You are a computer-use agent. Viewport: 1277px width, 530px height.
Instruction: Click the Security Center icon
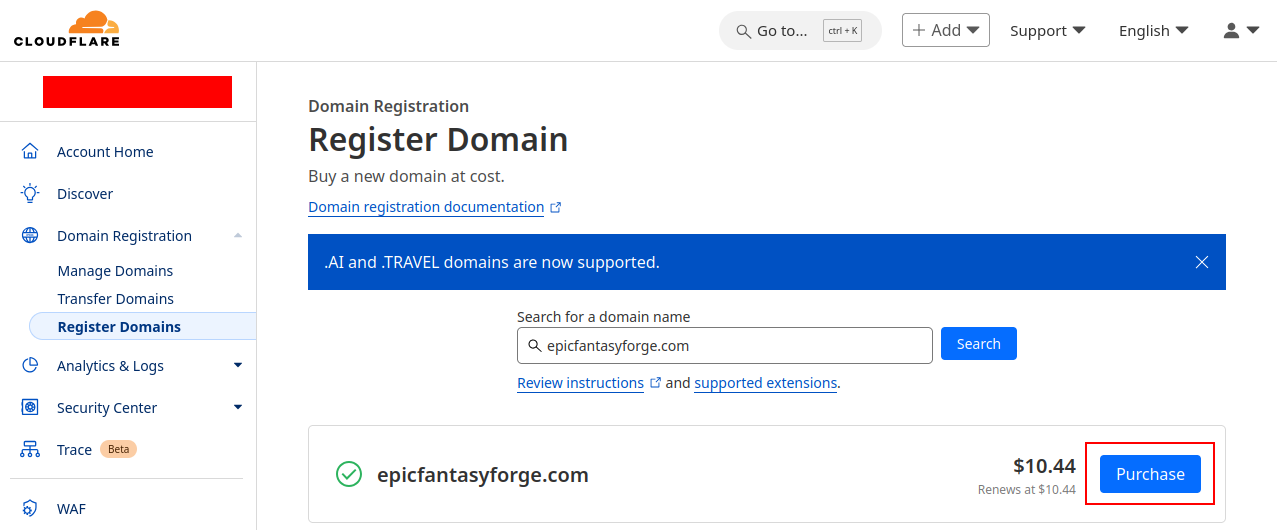click(x=30, y=407)
